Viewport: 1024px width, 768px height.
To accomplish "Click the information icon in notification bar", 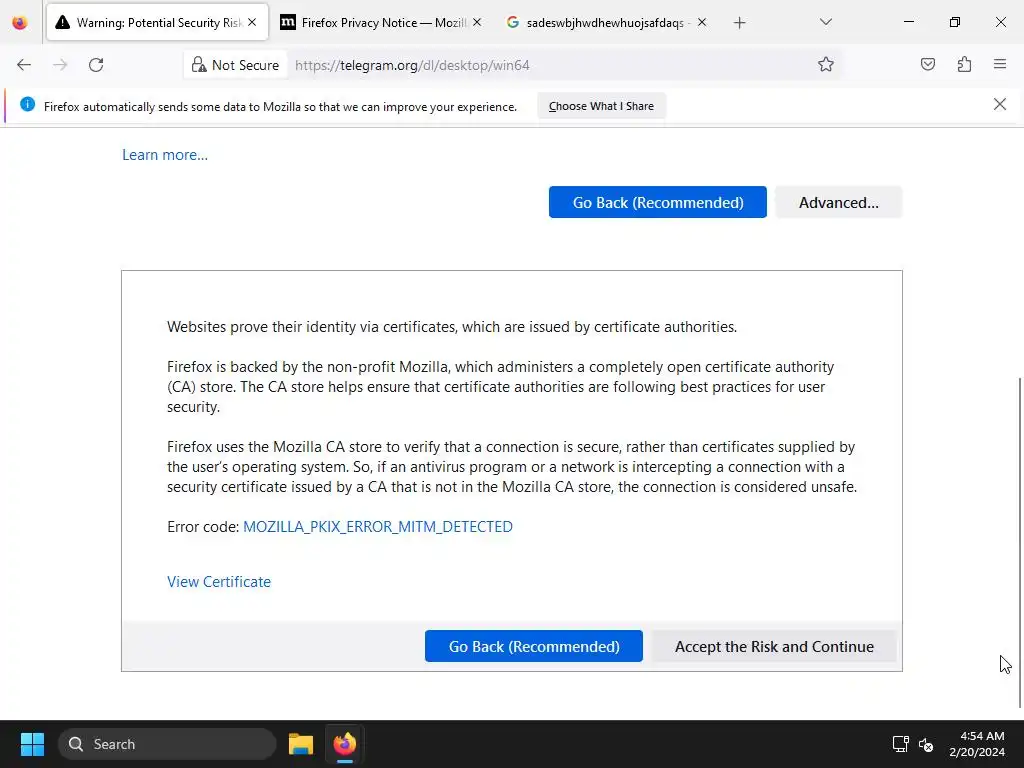I will coord(27,104).
